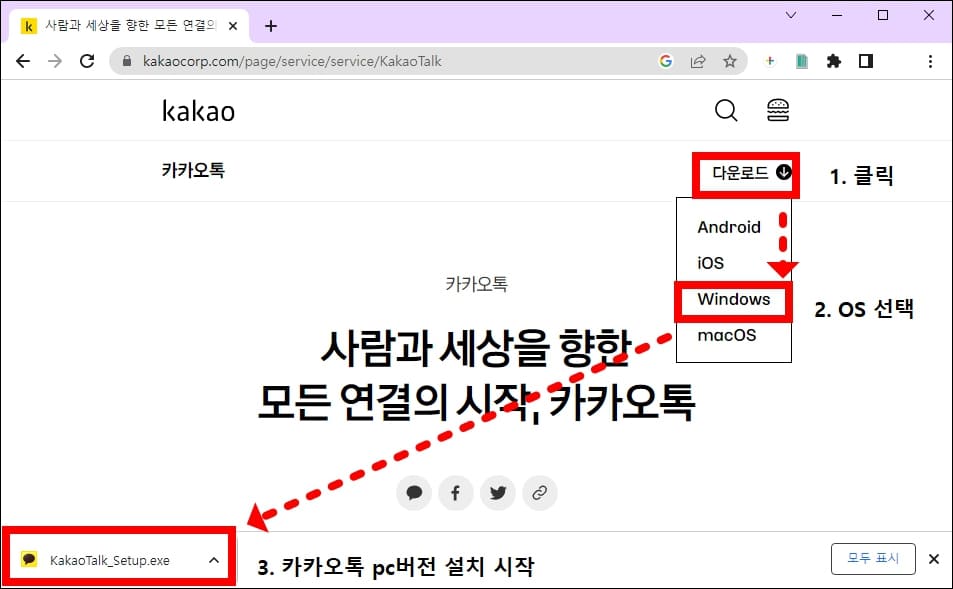Viewport: 953px width, 589px height.
Task: Select Windows from the OS list
Action: [x=733, y=299]
